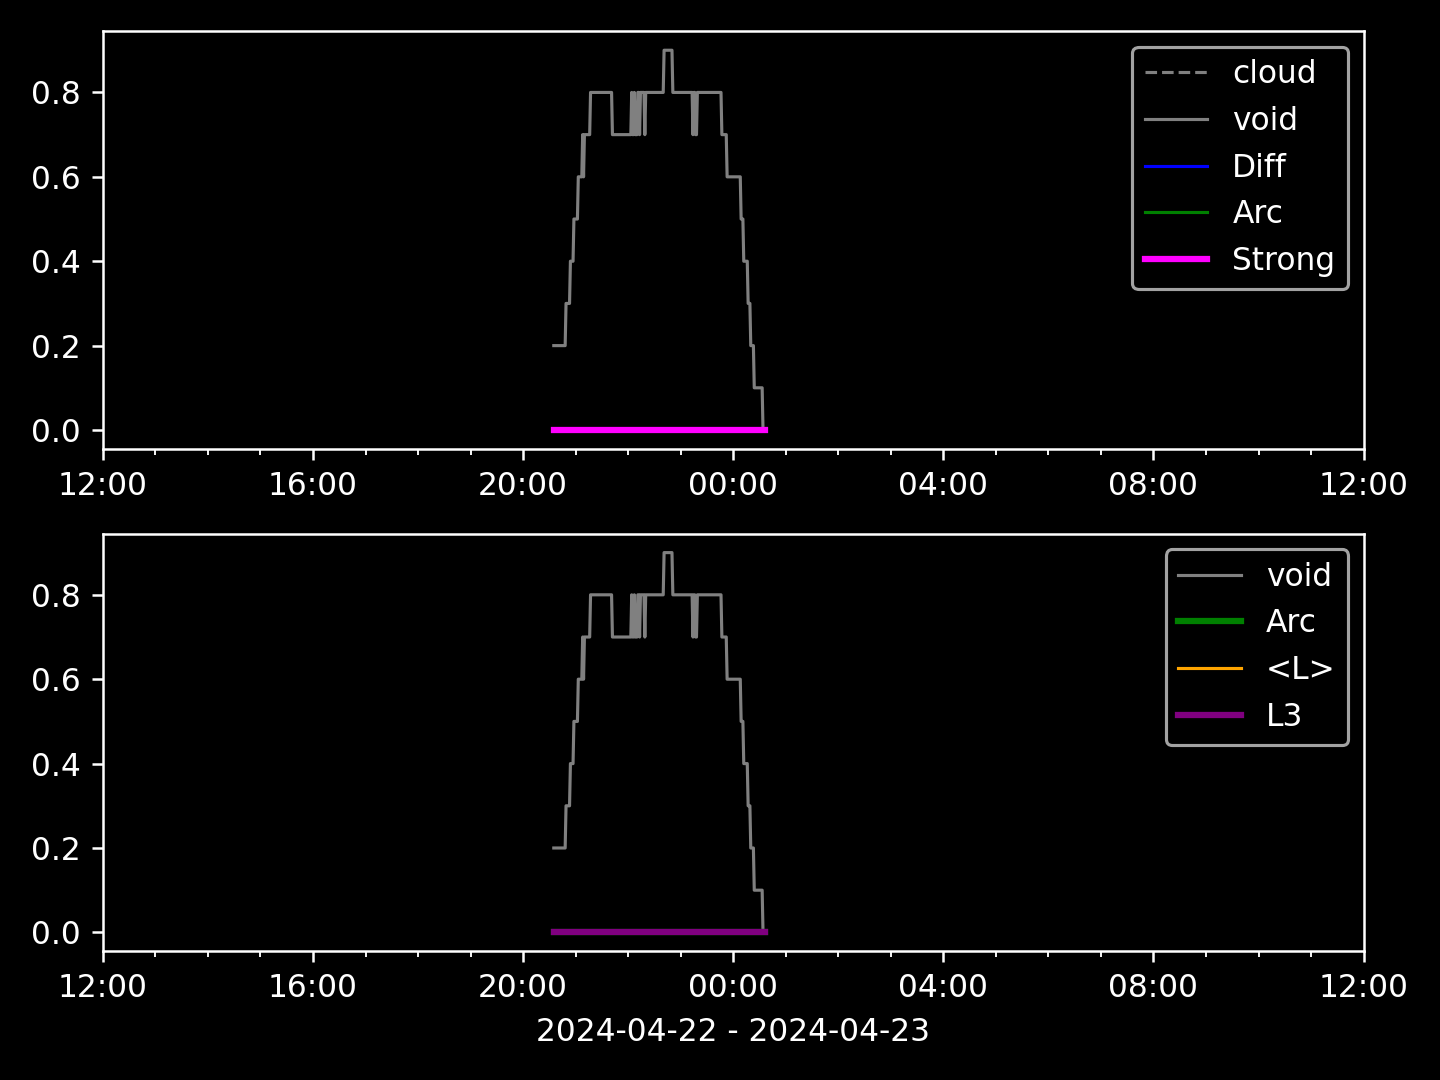Viewport: 1440px width, 1080px height.
Task: Click the purple L3 line in bottom plot
Action: click(x=659, y=932)
